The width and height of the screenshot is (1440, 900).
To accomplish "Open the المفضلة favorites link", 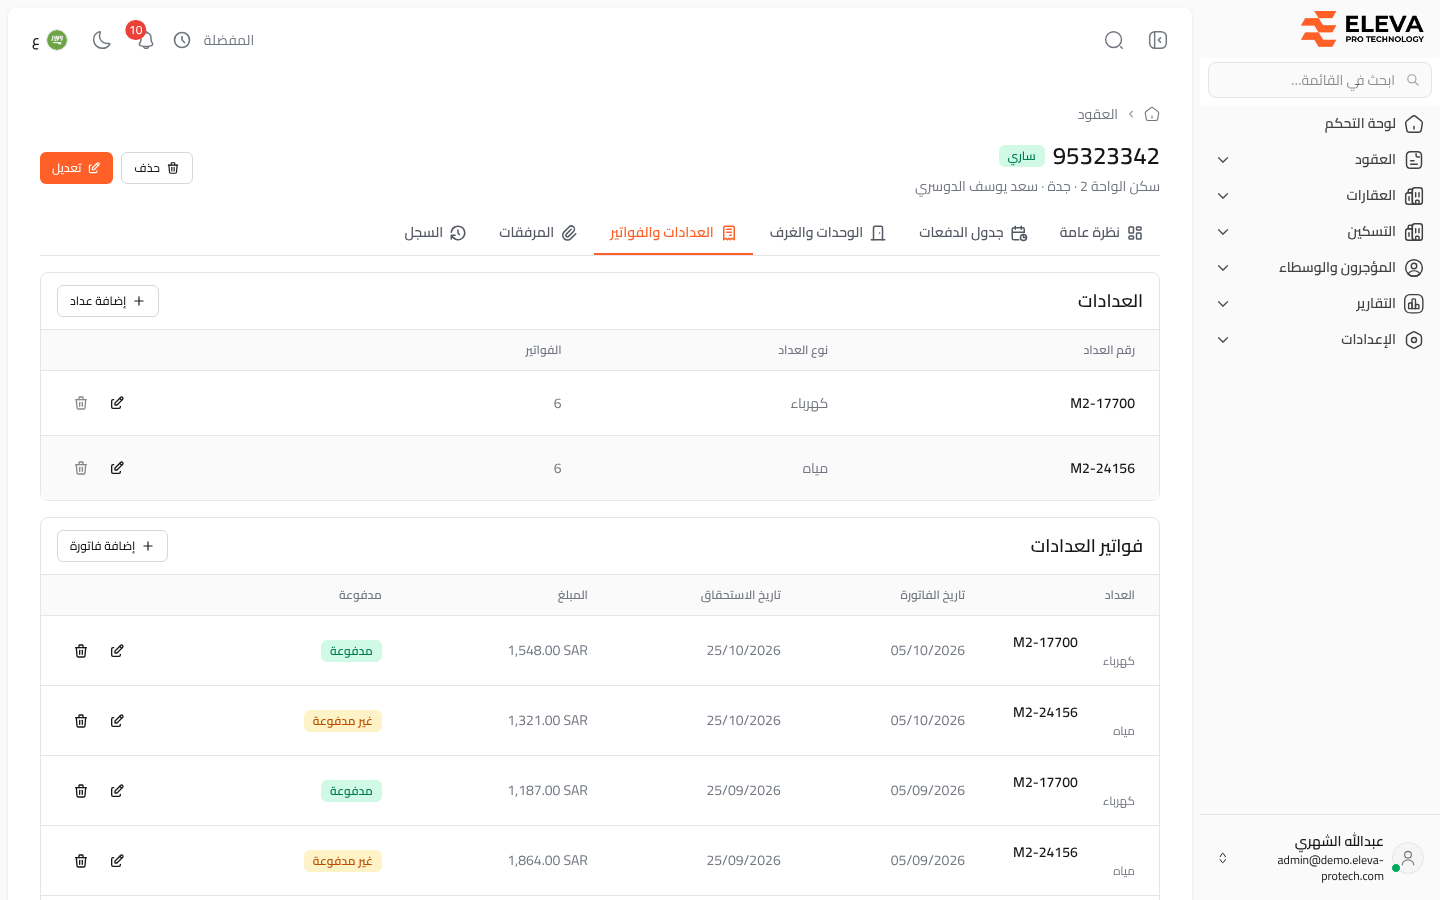I will [229, 40].
